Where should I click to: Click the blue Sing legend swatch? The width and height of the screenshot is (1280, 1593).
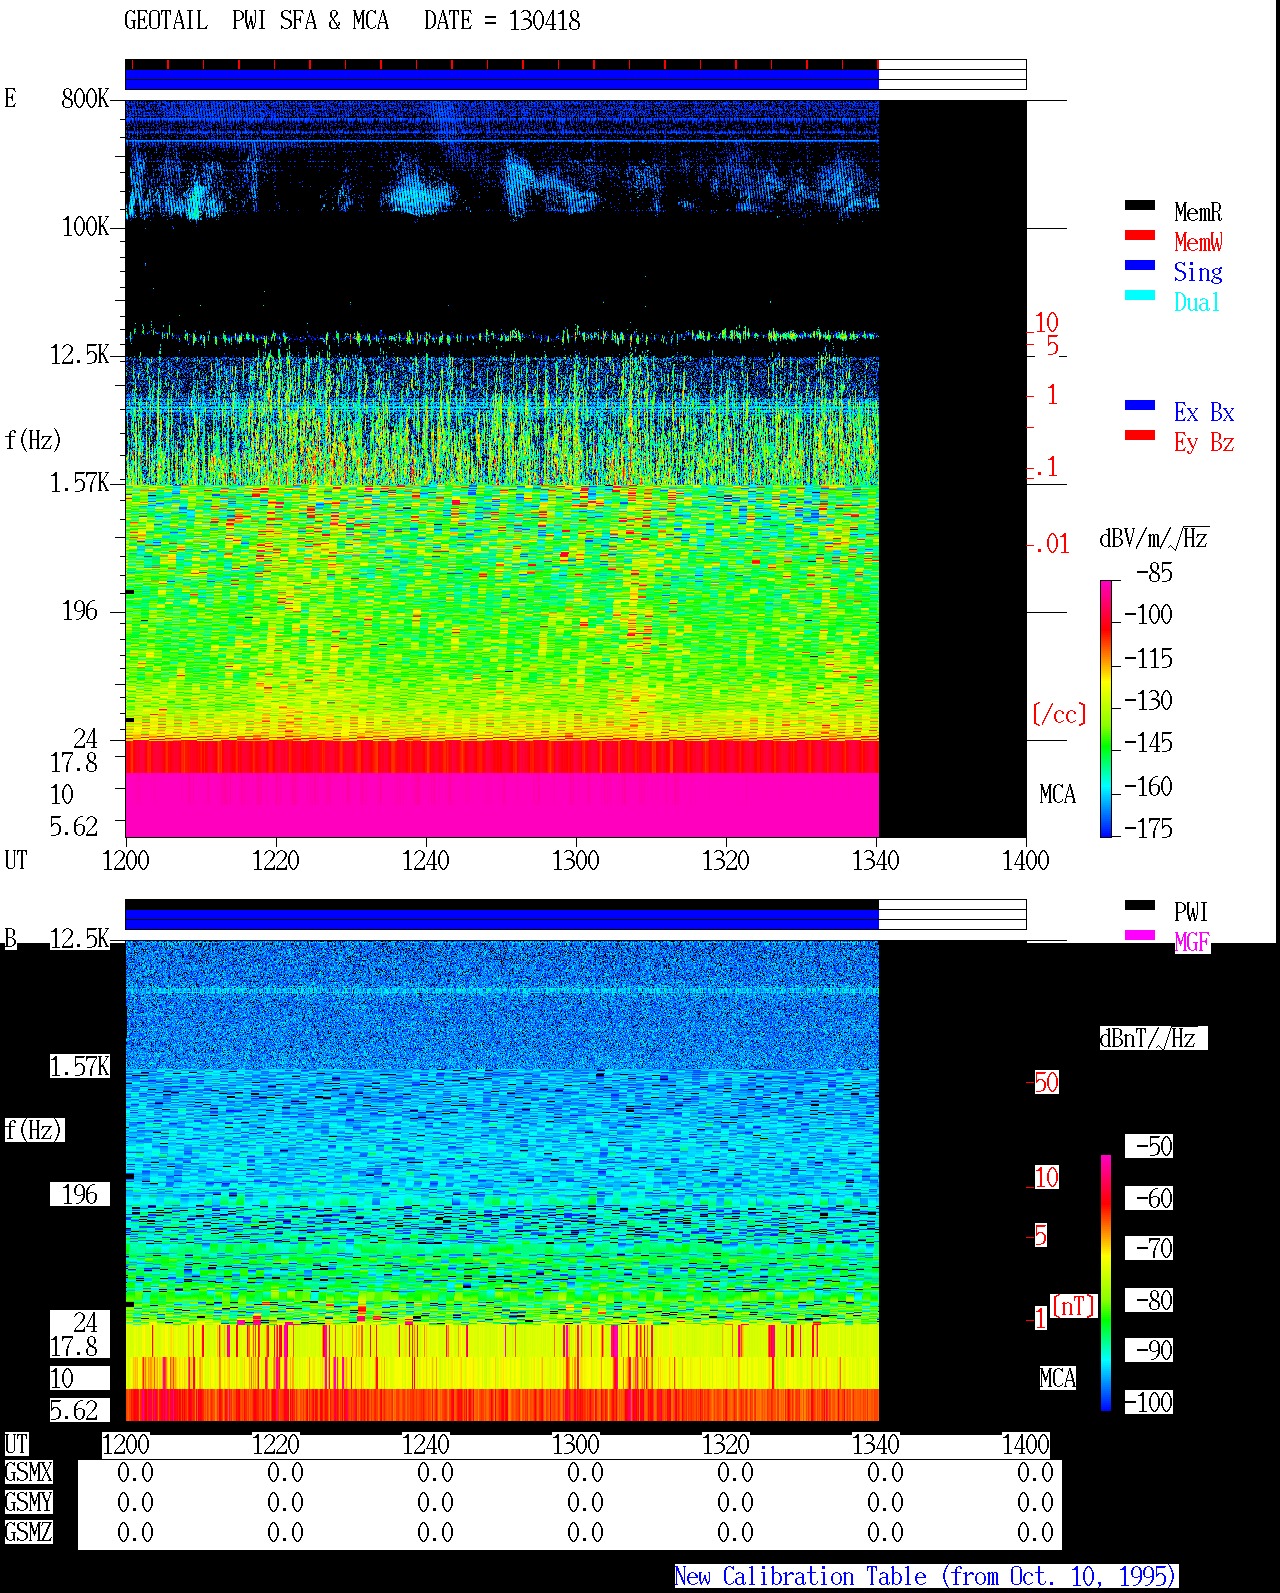(x=1140, y=265)
